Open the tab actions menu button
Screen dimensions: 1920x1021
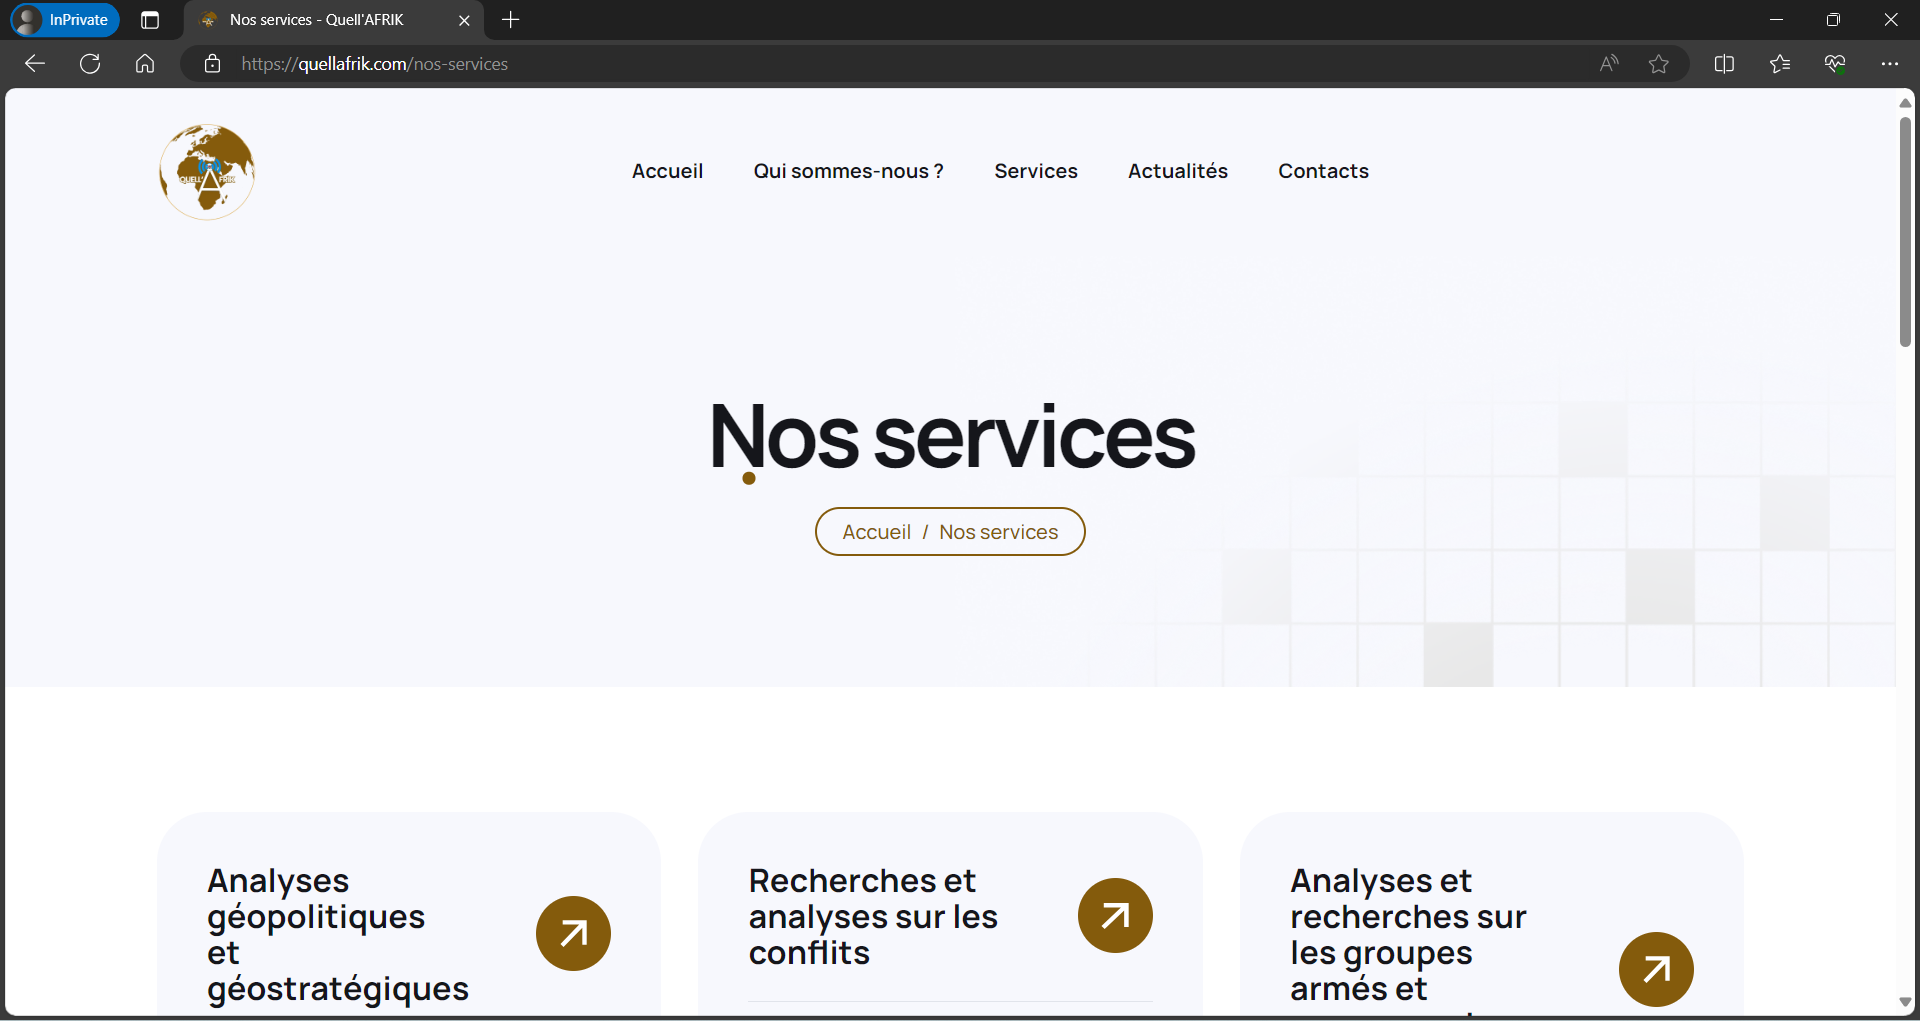[x=150, y=20]
